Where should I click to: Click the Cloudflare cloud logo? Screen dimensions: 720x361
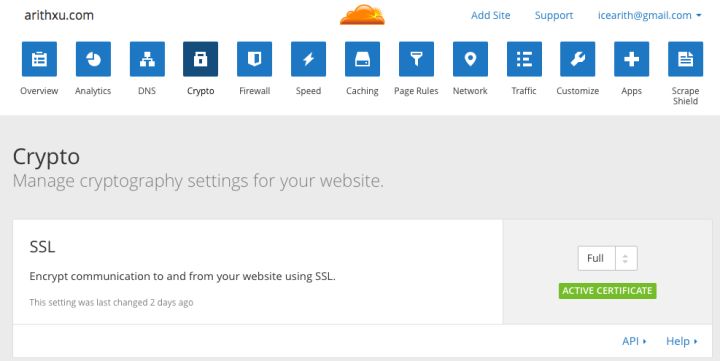pyautogui.click(x=362, y=15)
